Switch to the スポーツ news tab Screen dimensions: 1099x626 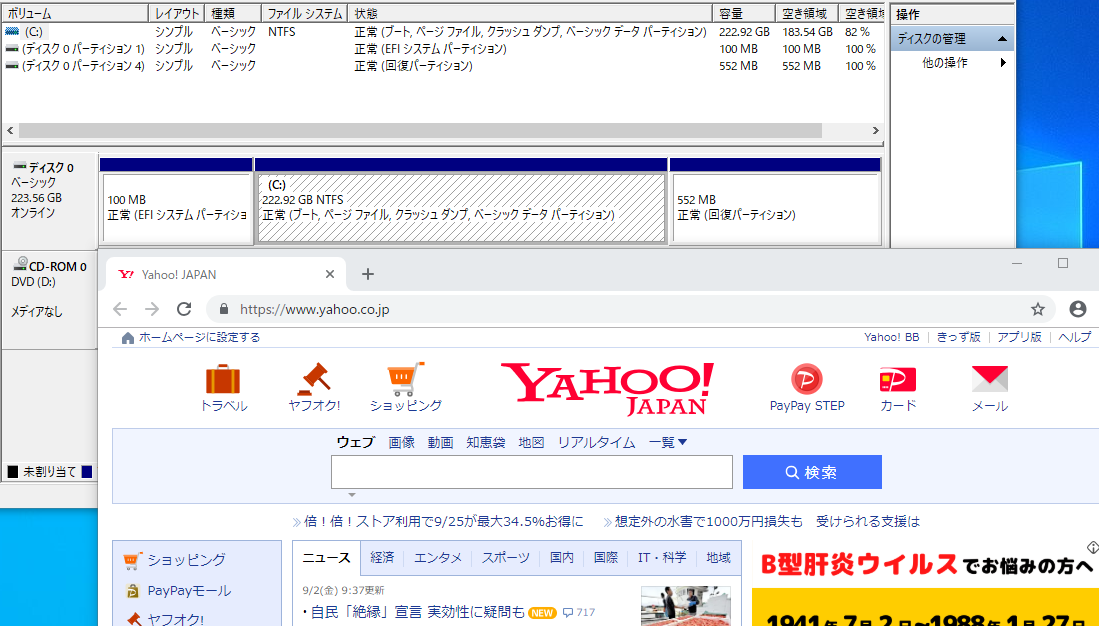click(505, 558)
